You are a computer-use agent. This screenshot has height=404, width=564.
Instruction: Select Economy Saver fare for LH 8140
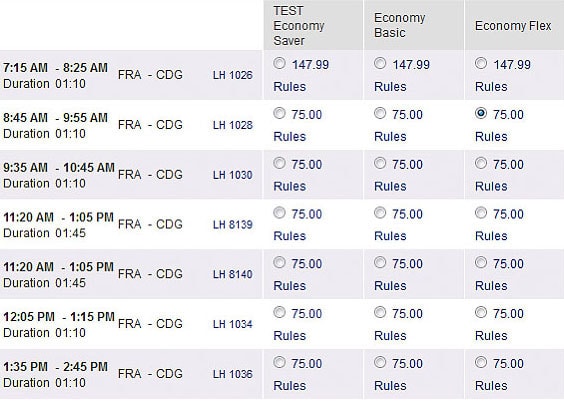pyautogui.click(x=279, y=262)
